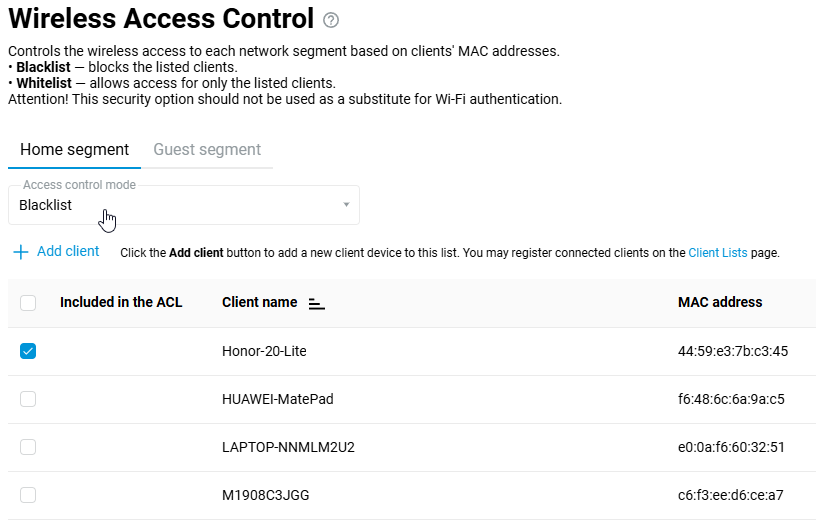Switch to the Home segment tab

[x=74, y=150]
